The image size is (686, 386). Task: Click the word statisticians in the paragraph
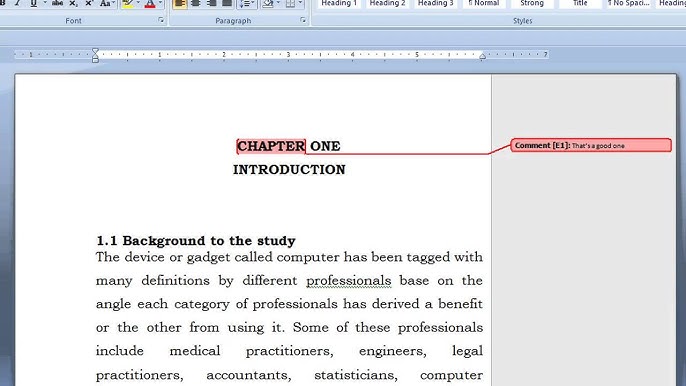pos(356,375)
